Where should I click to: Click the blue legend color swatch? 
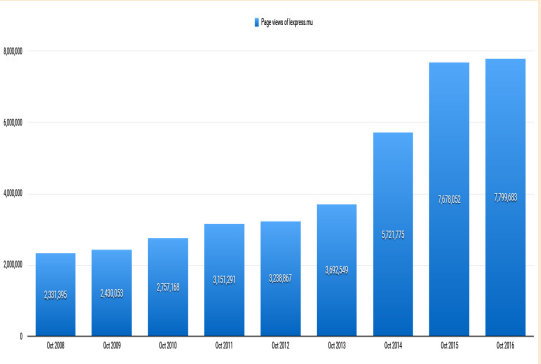pyautogui.click(x=257, y=22)
